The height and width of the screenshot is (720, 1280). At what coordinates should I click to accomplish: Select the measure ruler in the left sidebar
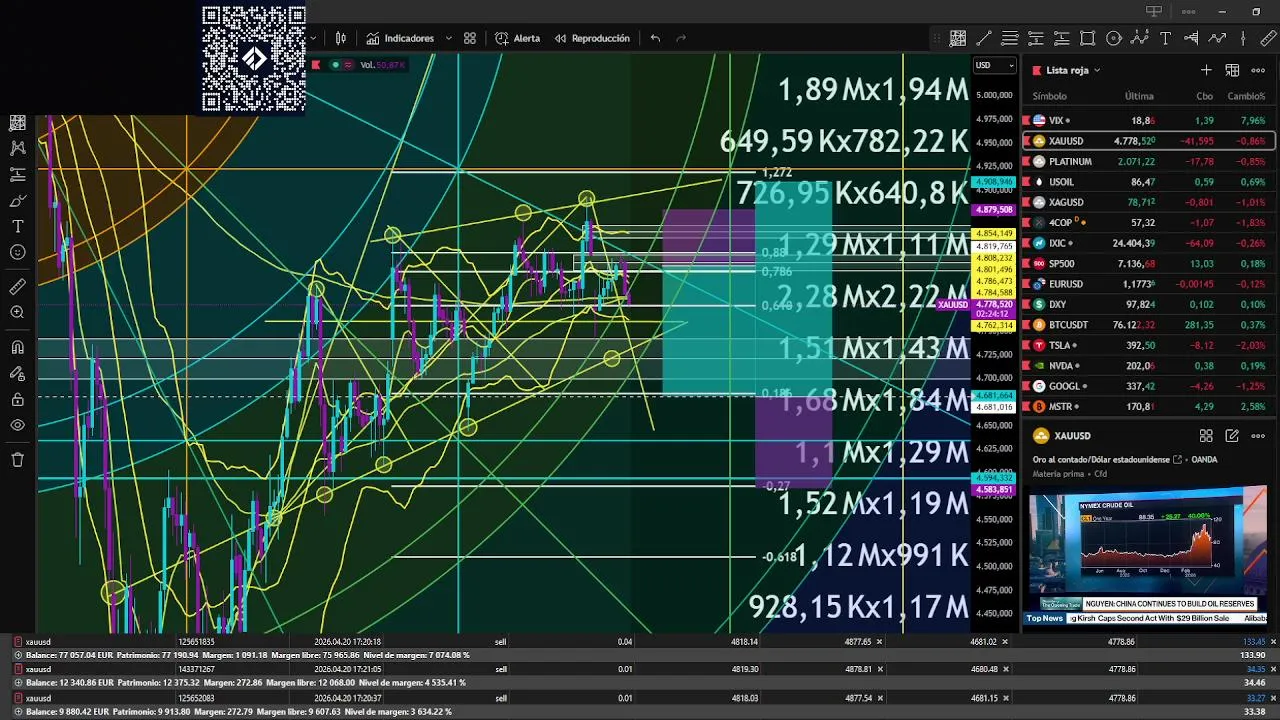[x=17, y=286]
